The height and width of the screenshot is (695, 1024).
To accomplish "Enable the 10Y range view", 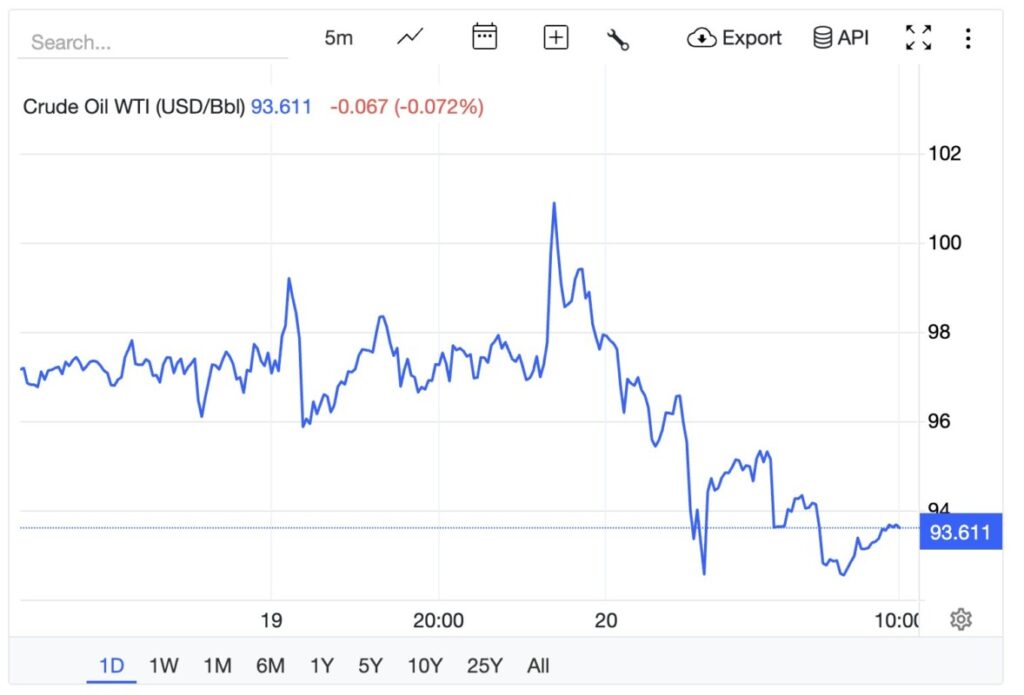I will [425, 665].
